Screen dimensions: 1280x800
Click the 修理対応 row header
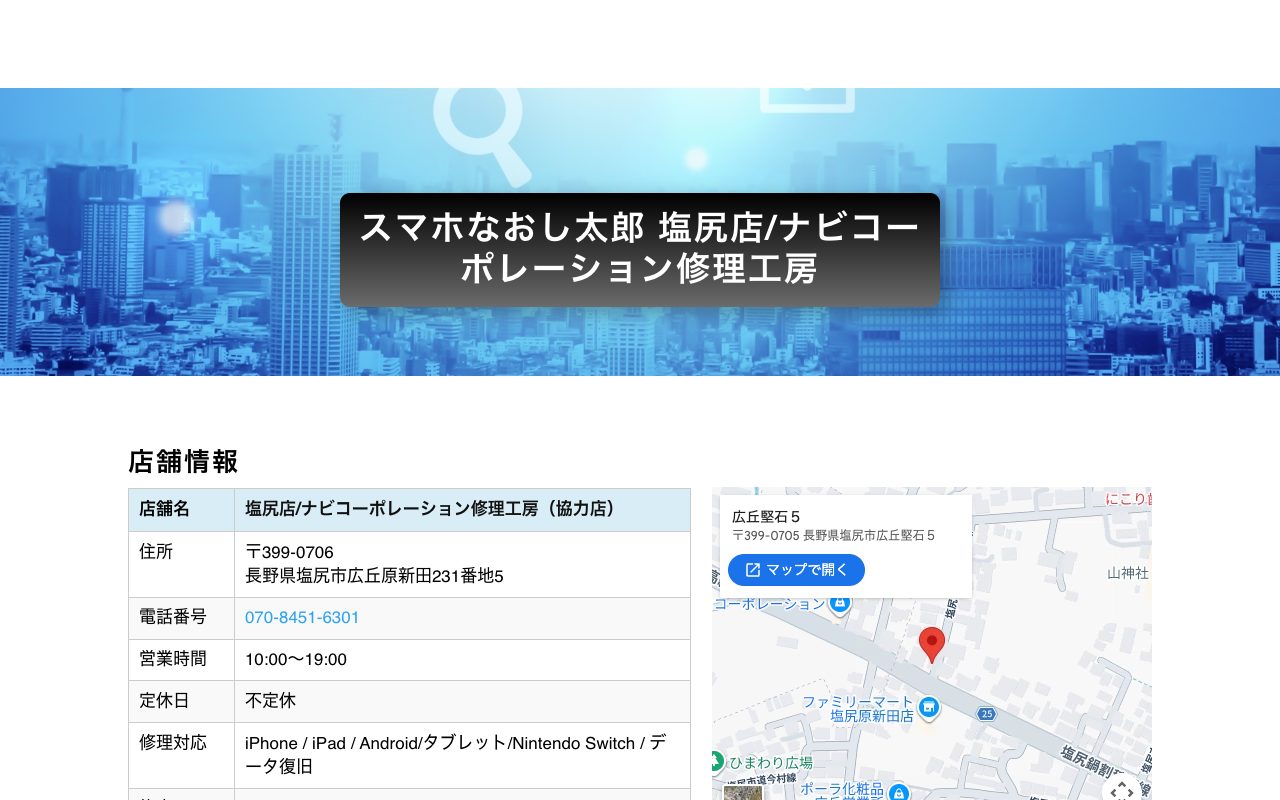(x=182, y=755)
